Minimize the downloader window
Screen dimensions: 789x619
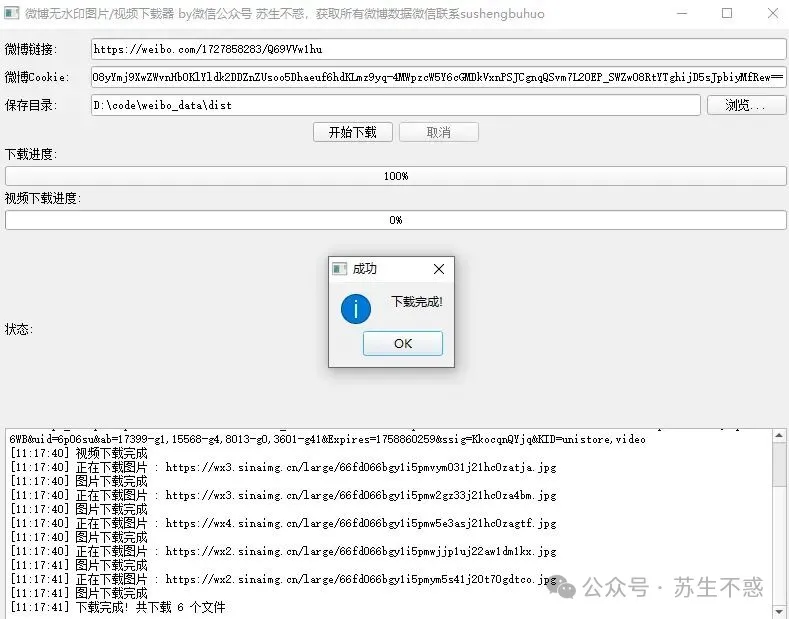pos(682,14)
